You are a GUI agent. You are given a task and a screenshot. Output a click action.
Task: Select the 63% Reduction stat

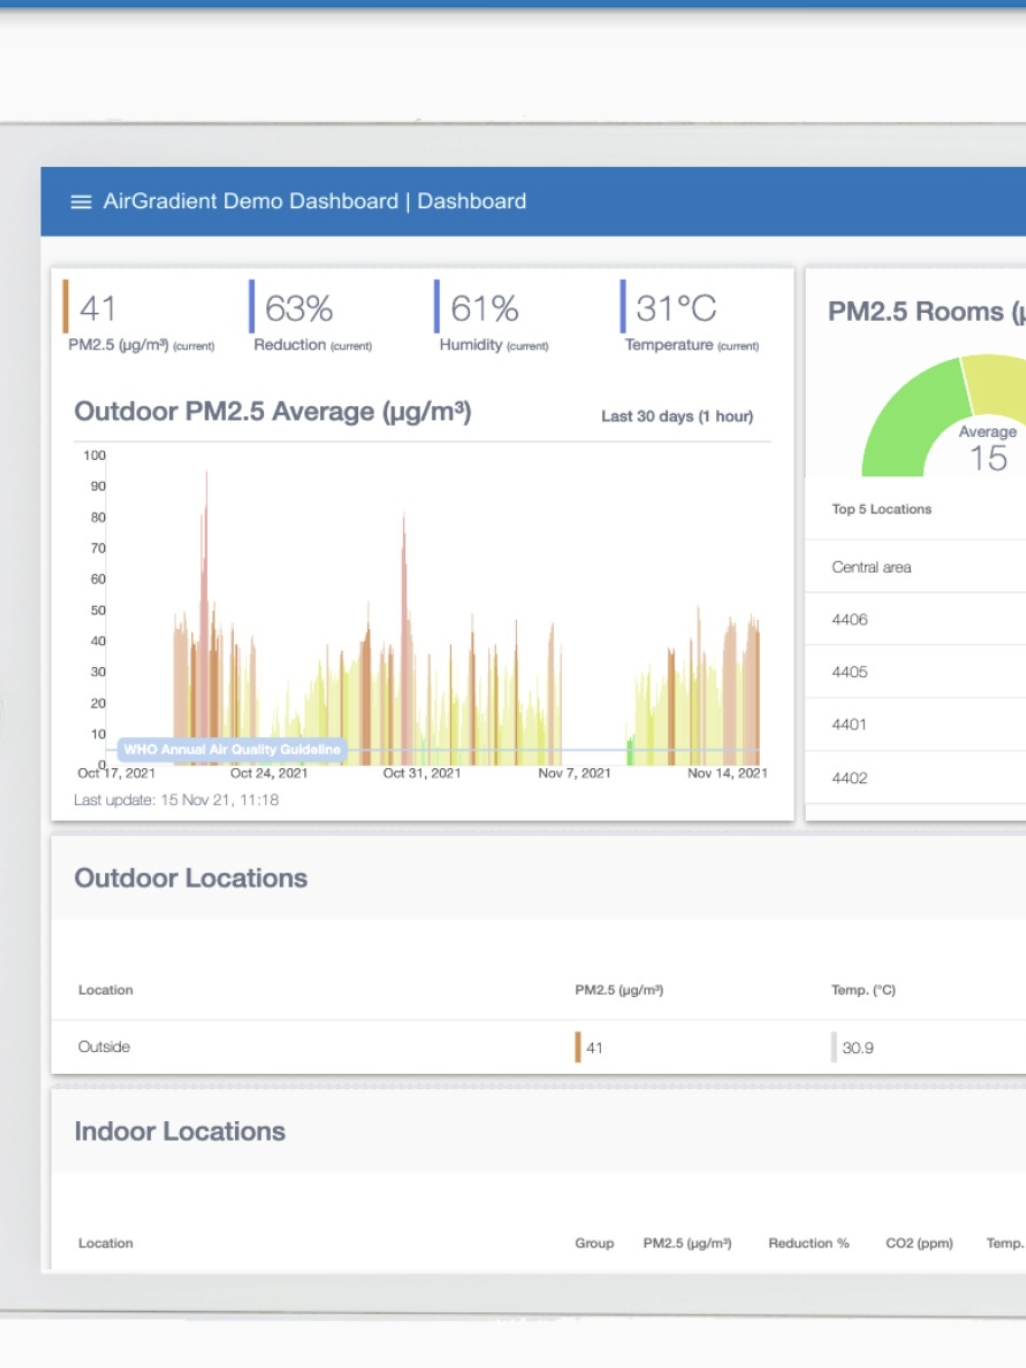(311, 317)
